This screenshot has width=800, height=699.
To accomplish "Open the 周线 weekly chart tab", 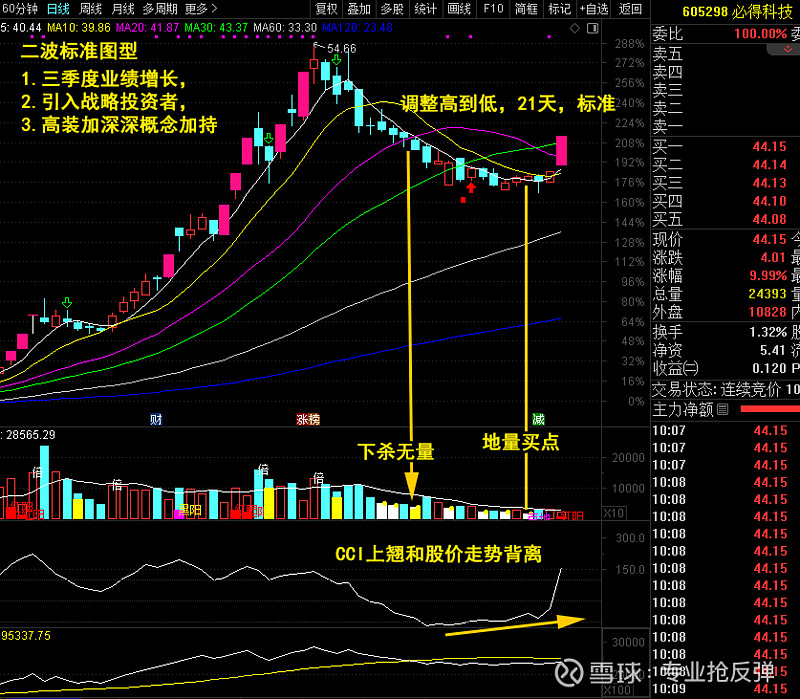I will pos(90,9).
